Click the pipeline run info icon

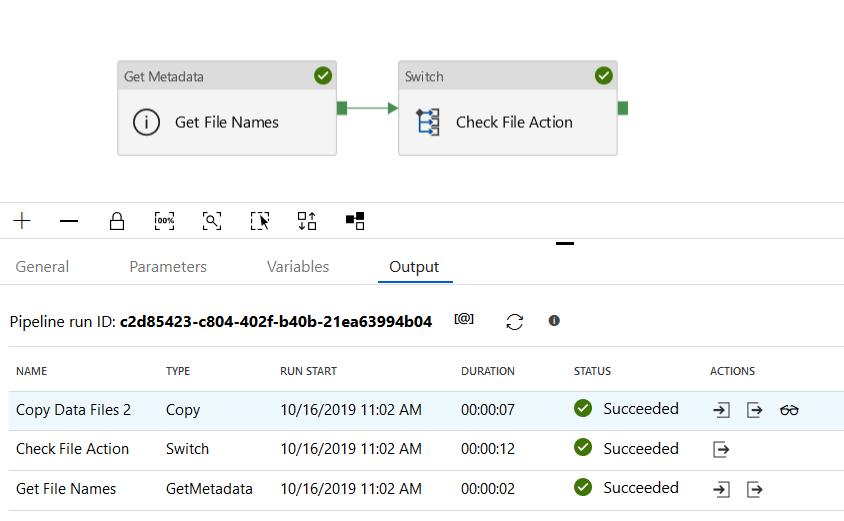point(554,321)
